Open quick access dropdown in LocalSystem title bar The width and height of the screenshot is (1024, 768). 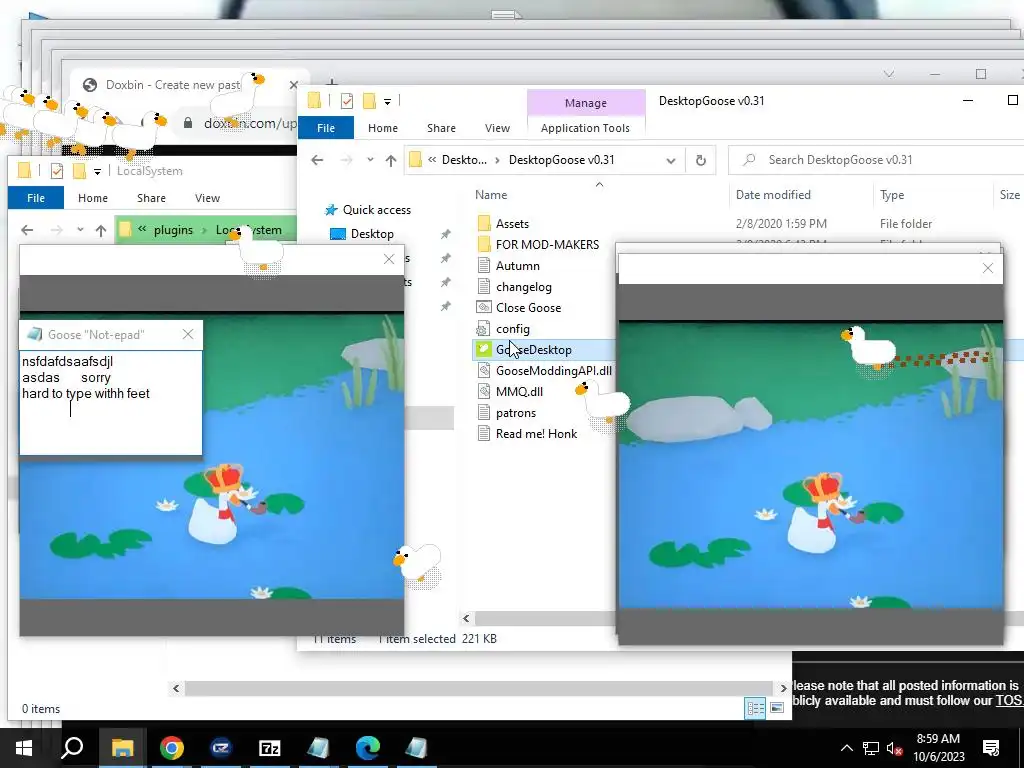[x=97, y=172]
